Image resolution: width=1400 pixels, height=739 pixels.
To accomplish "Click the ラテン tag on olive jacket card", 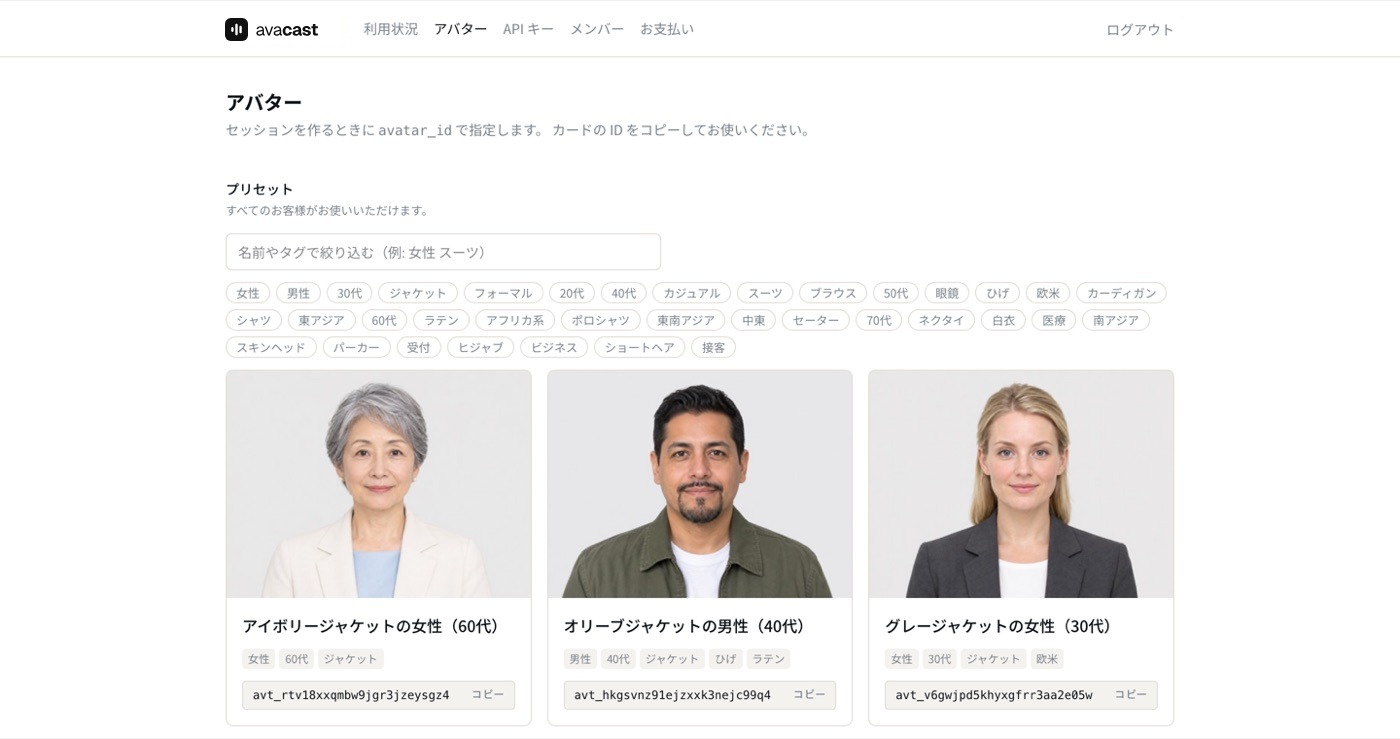I will pos(768,659).
